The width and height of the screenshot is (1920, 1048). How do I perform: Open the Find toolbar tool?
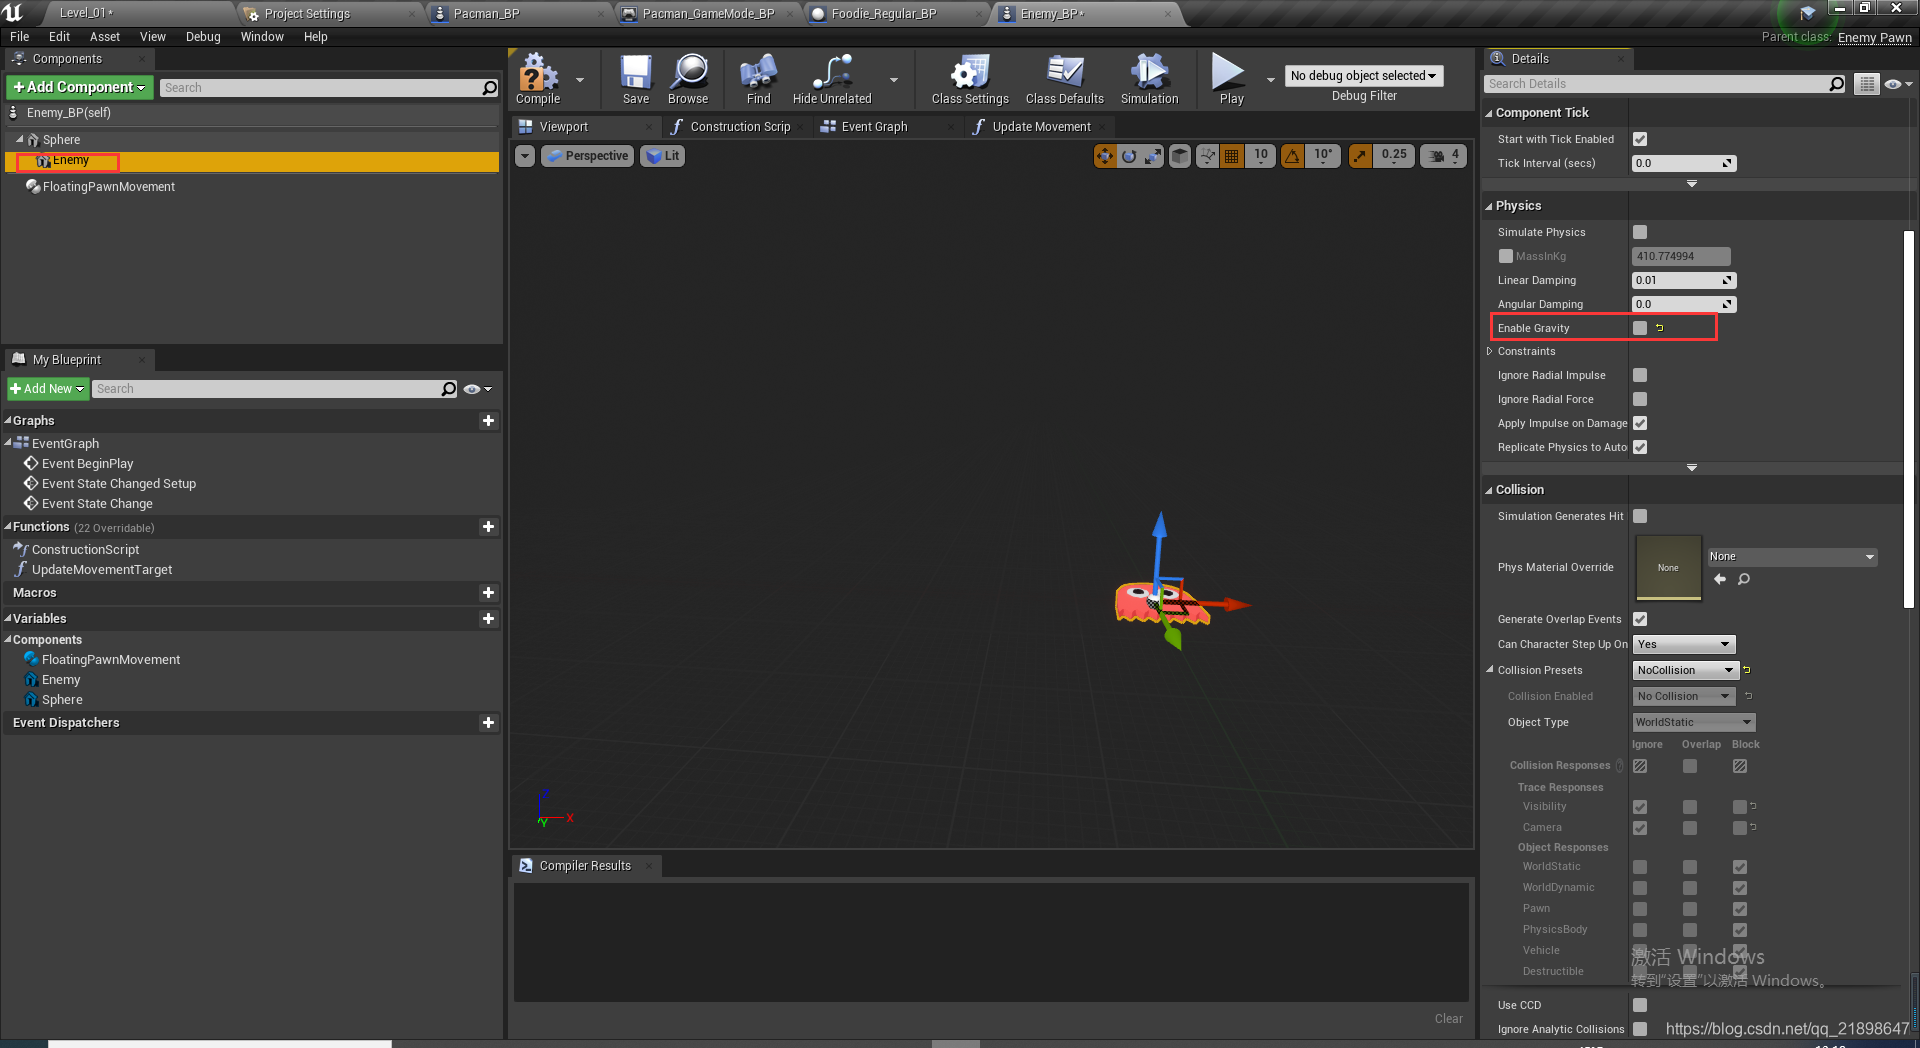point(759,79)
